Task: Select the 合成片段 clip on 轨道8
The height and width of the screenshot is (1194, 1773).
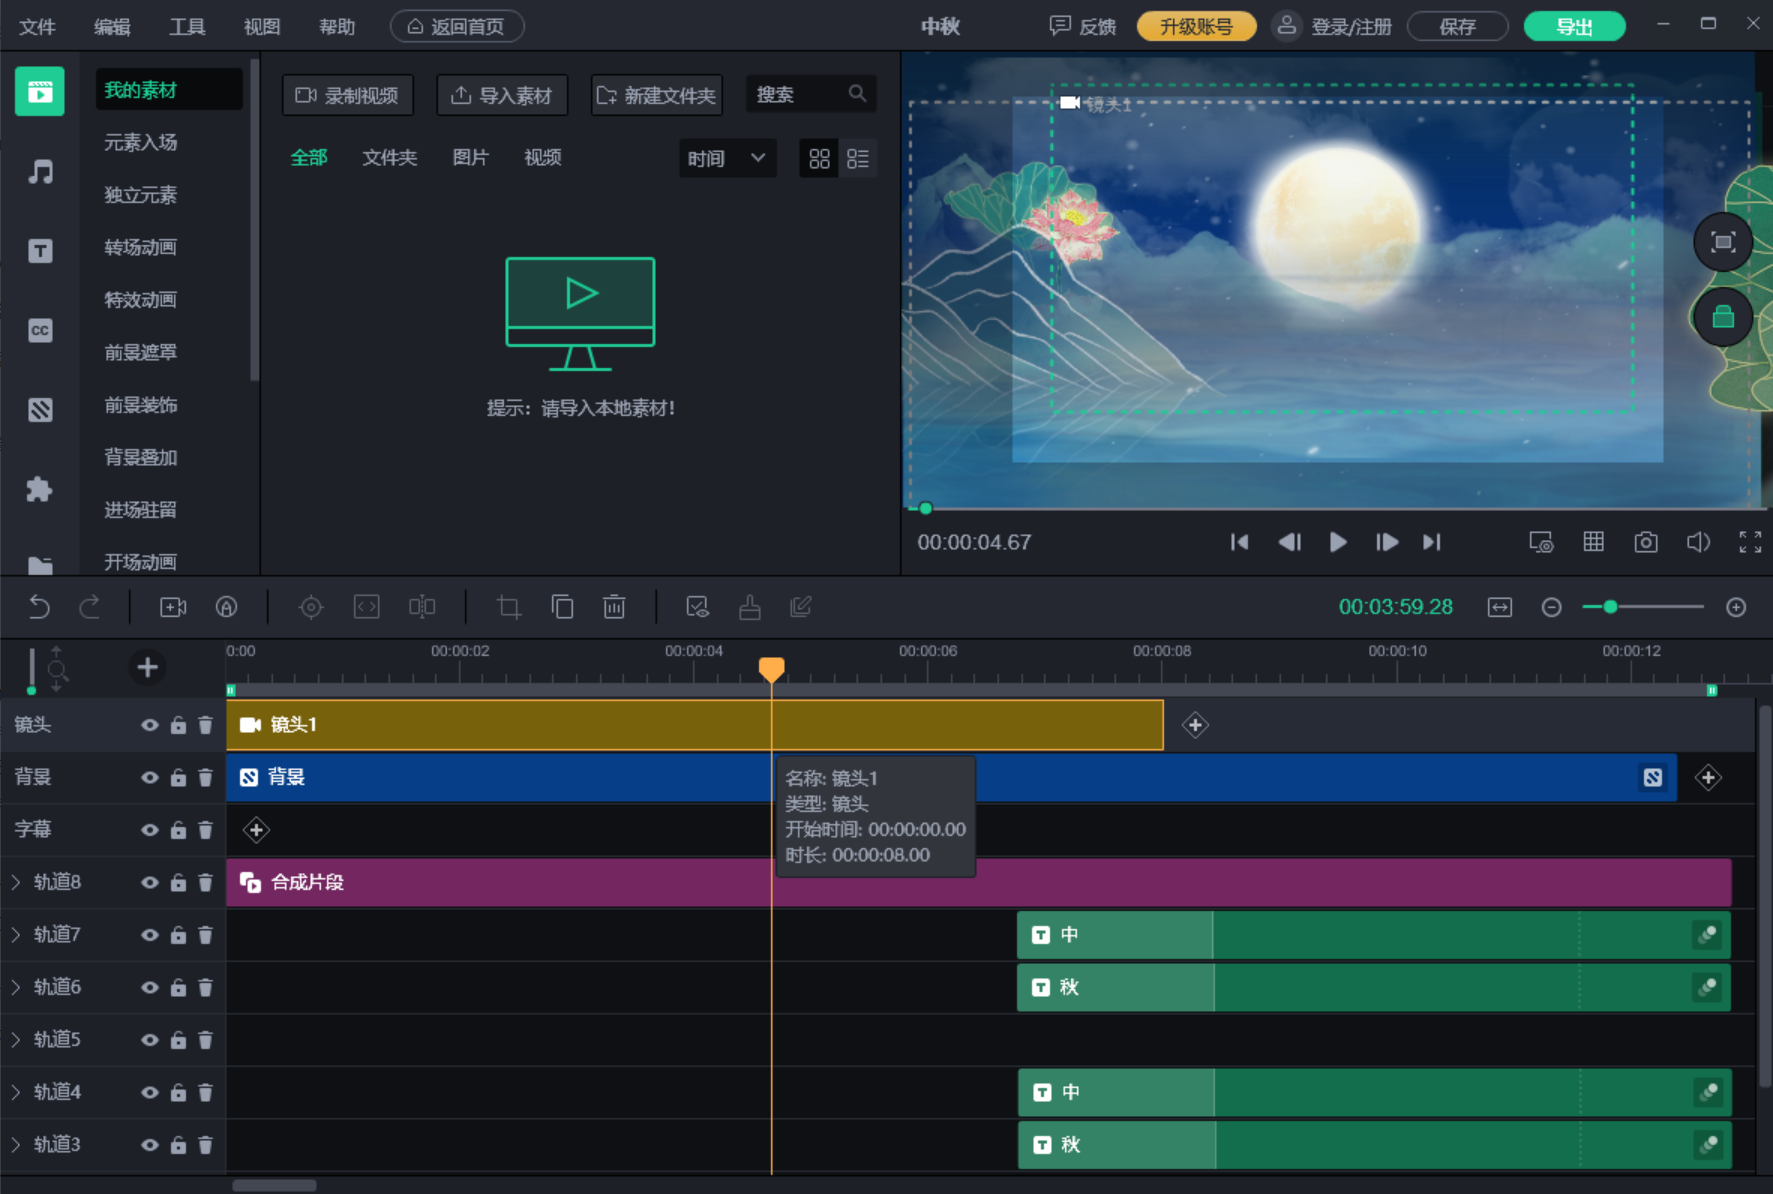Action: [x=978, y=882]
